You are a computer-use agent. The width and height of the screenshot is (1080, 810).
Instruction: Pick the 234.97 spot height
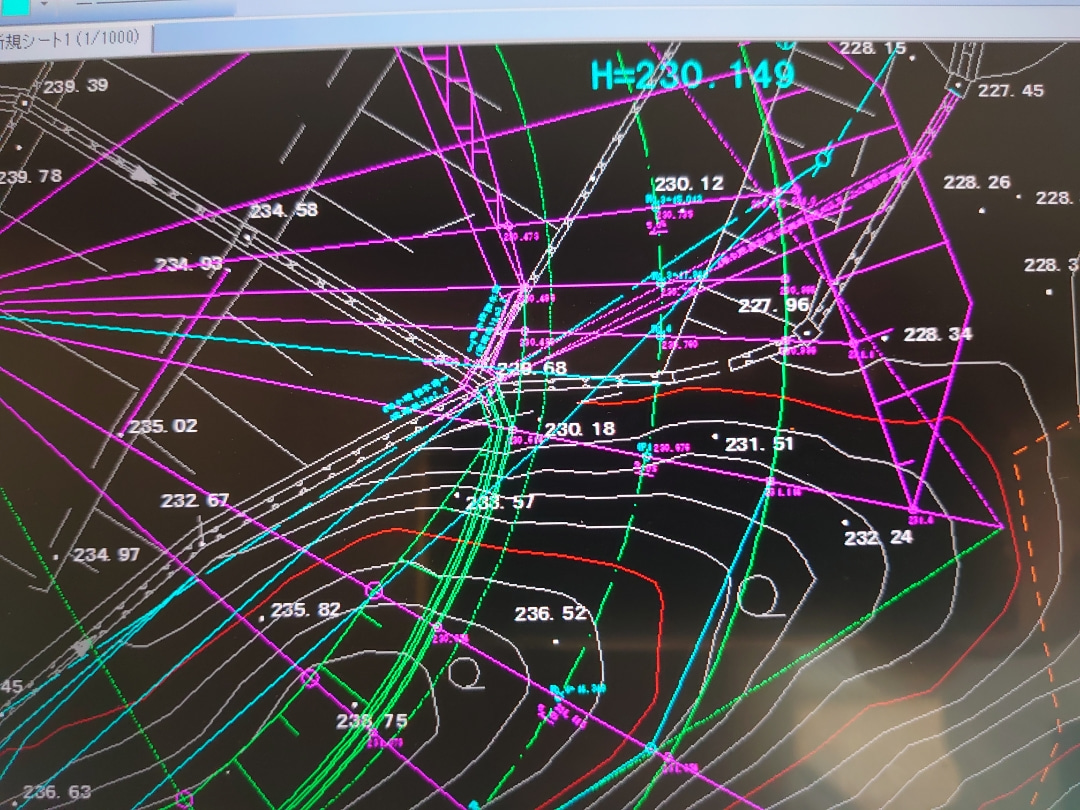point(107,554)
